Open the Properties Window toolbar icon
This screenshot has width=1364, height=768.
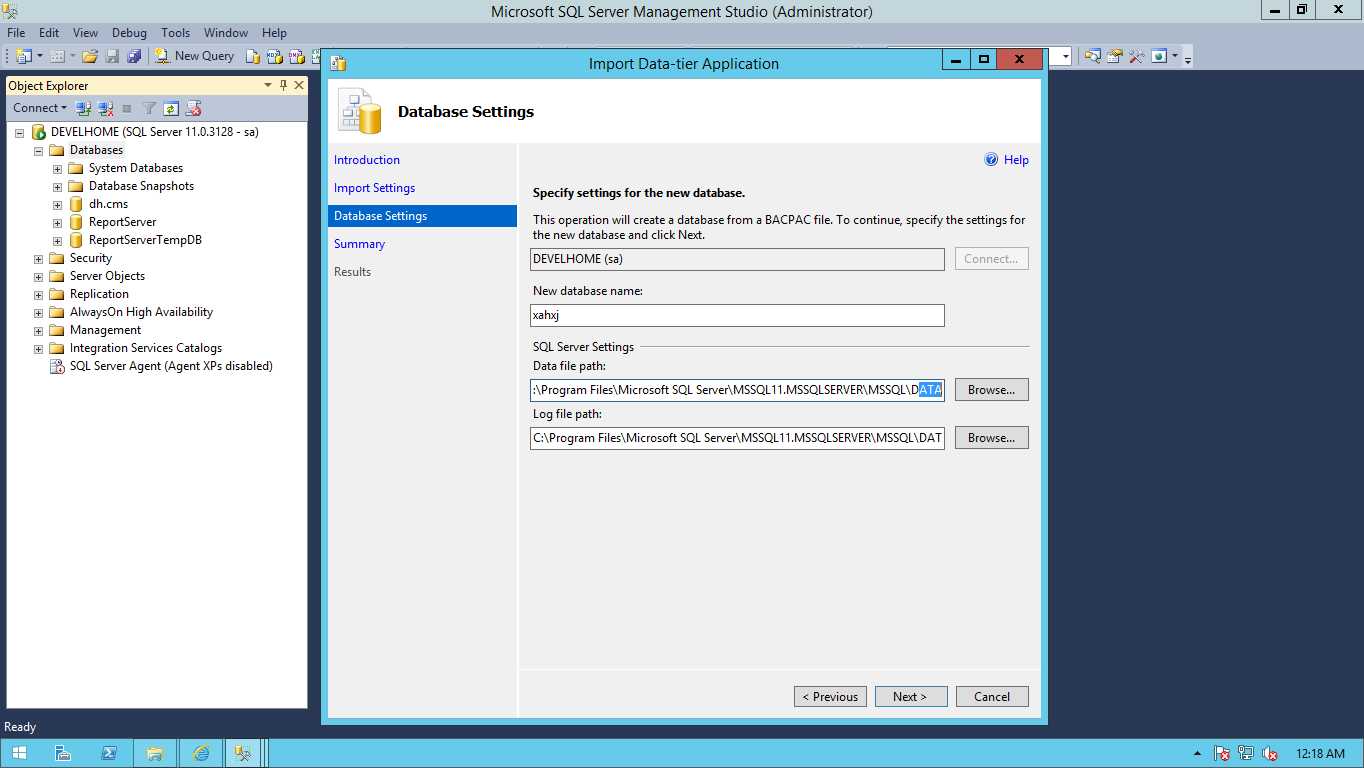(x=1115, y=56)
